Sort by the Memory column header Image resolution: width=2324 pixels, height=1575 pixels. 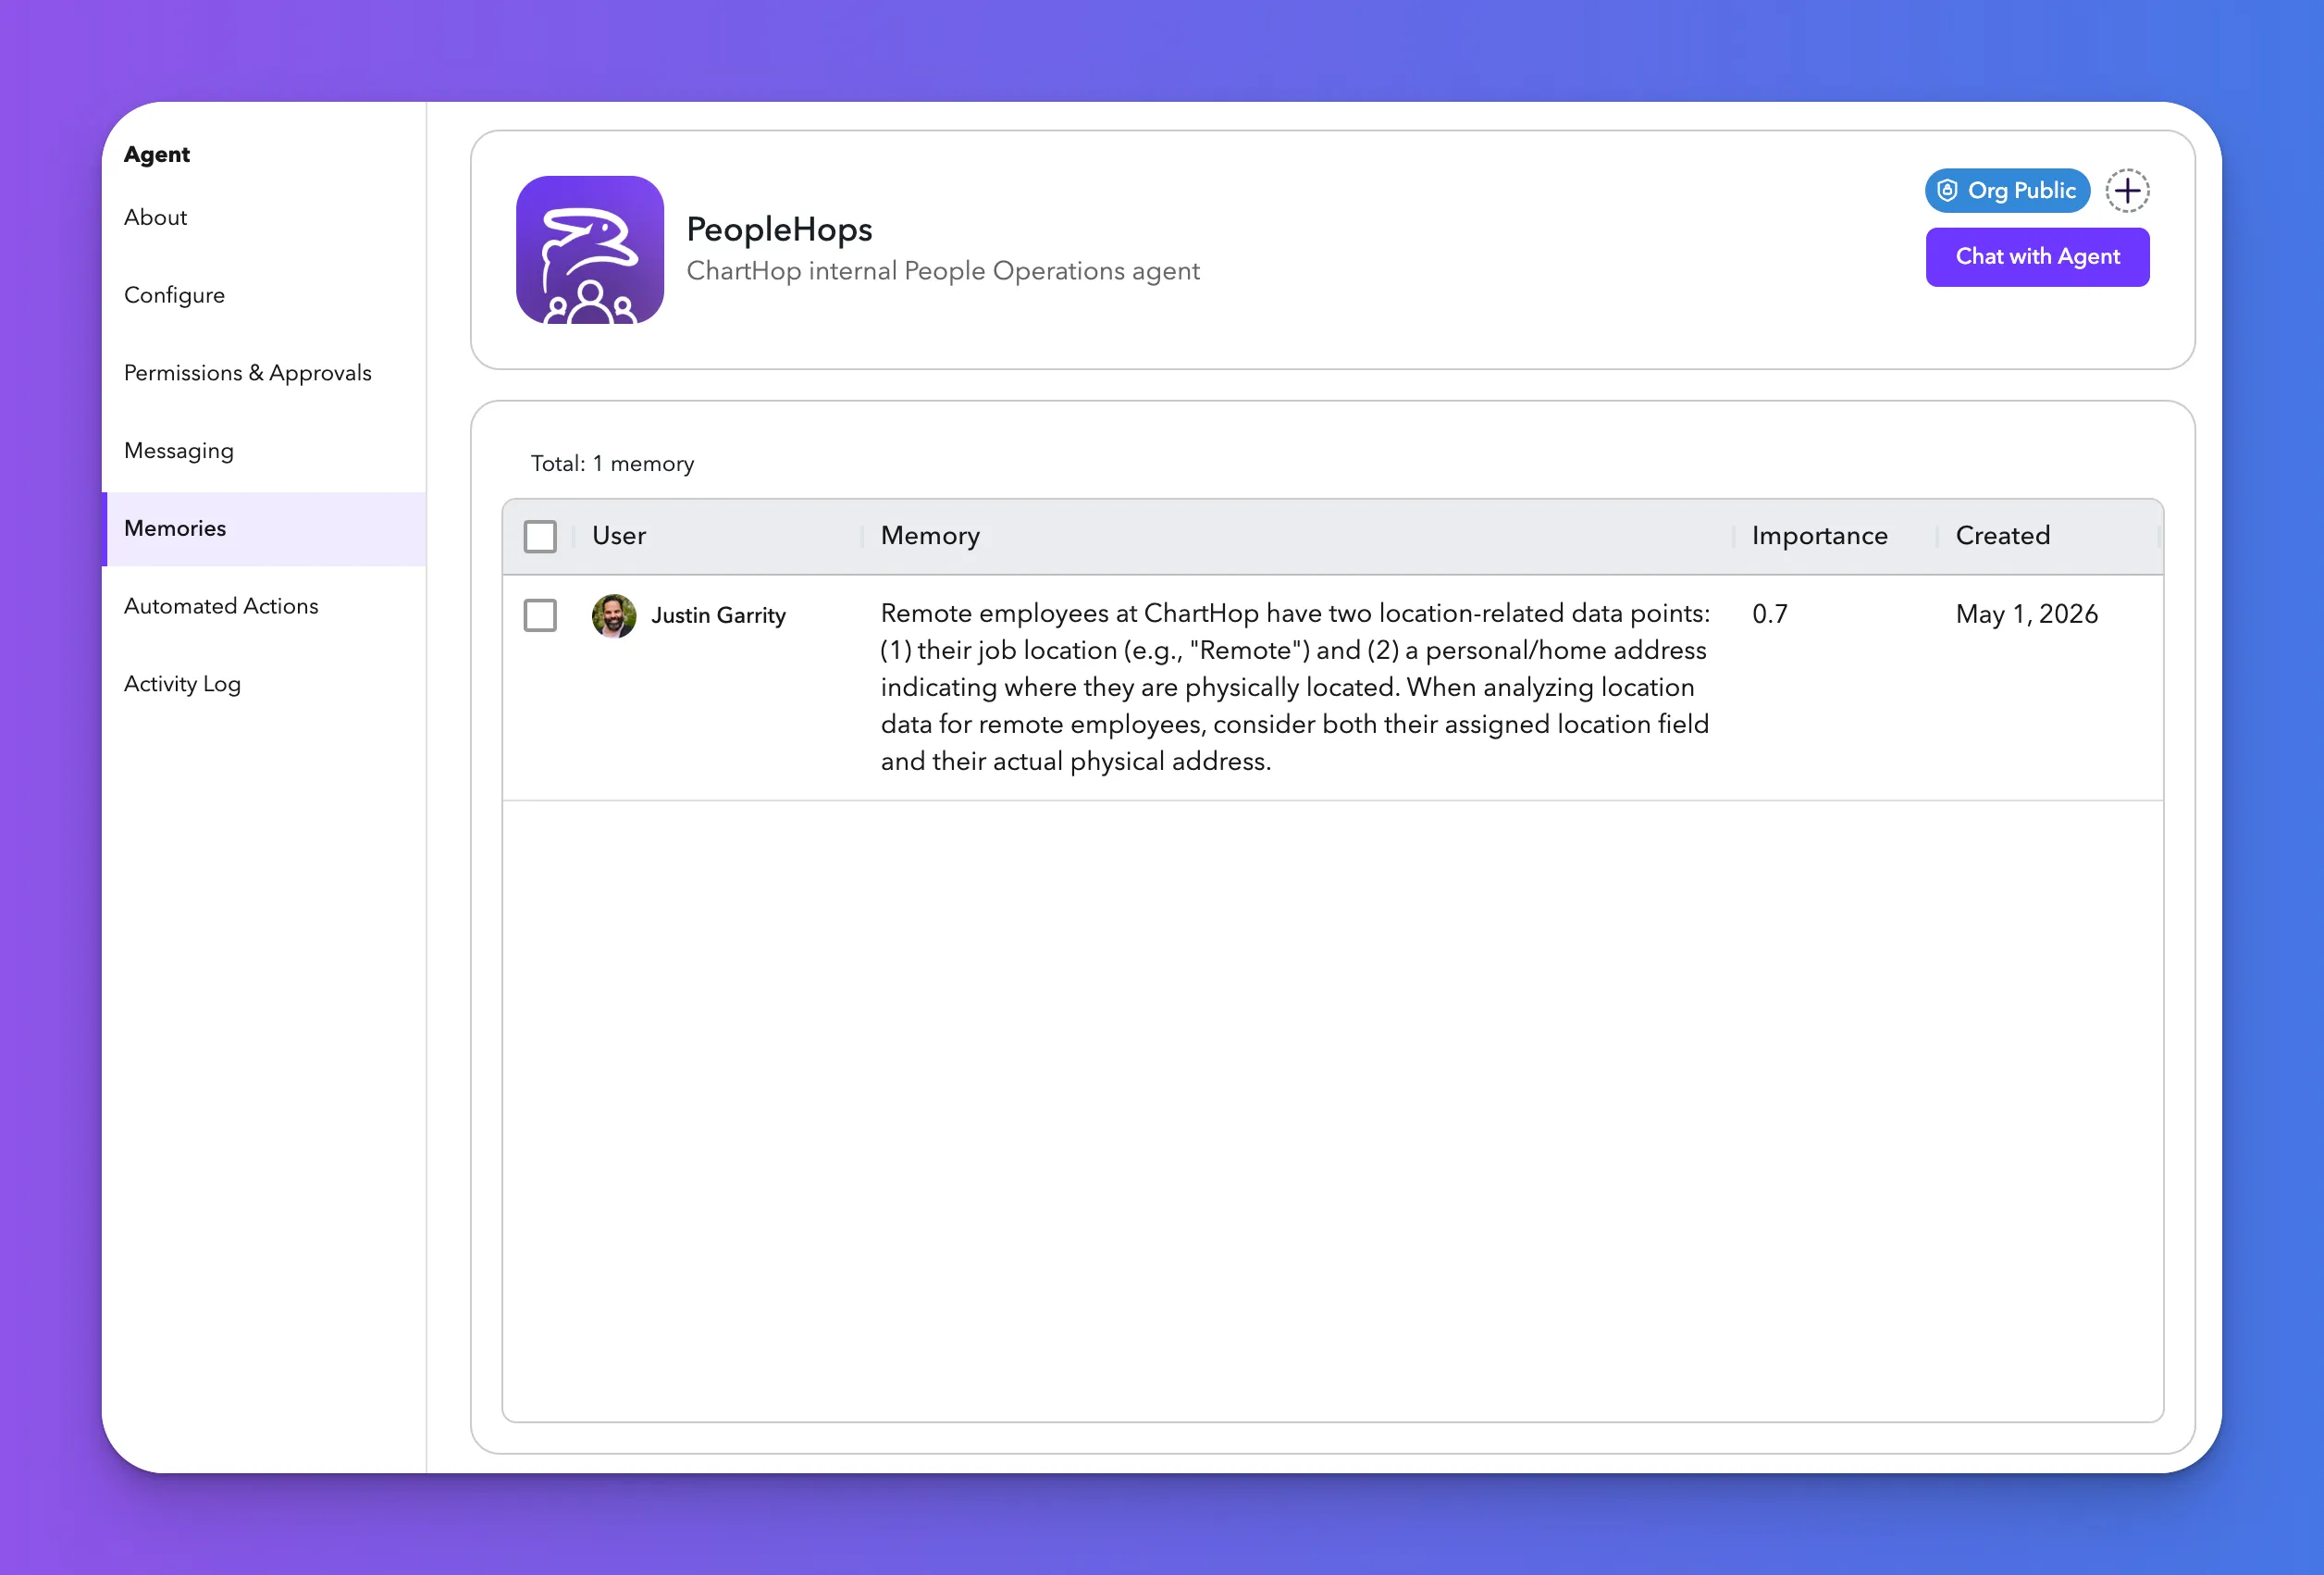[930, 536]
